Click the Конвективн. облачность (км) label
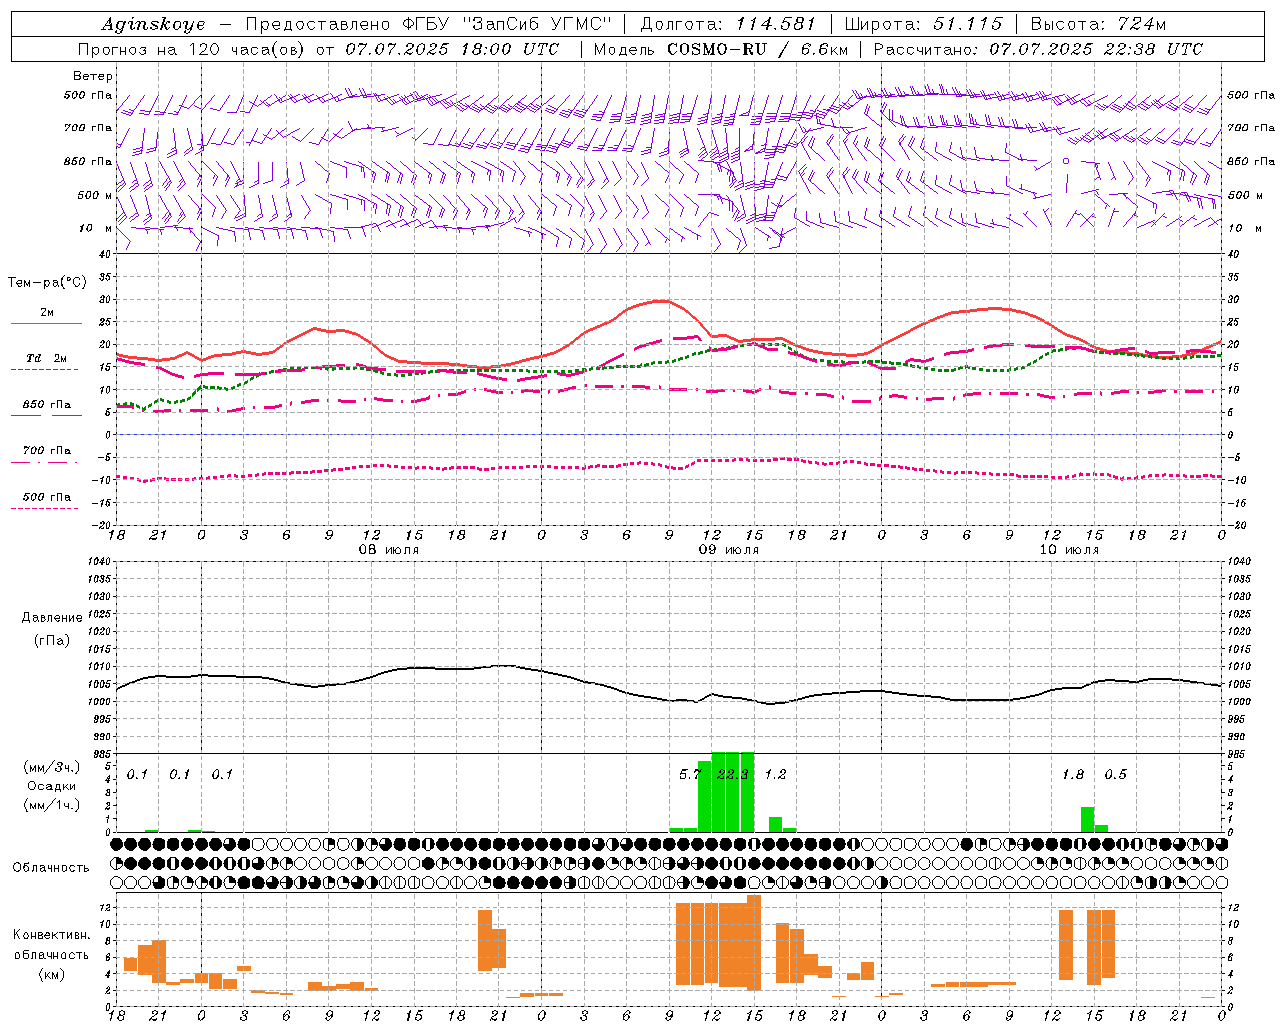This screenshot has width=1280, height=1024. pos(51,954)
